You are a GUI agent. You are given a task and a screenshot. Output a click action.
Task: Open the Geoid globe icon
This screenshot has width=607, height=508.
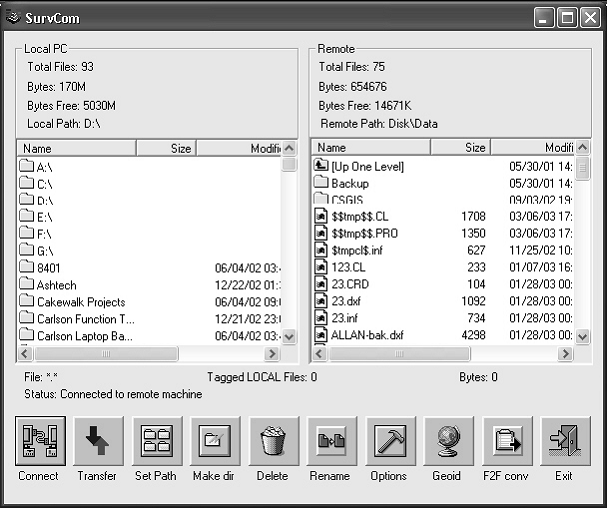(x=447, y=441)
